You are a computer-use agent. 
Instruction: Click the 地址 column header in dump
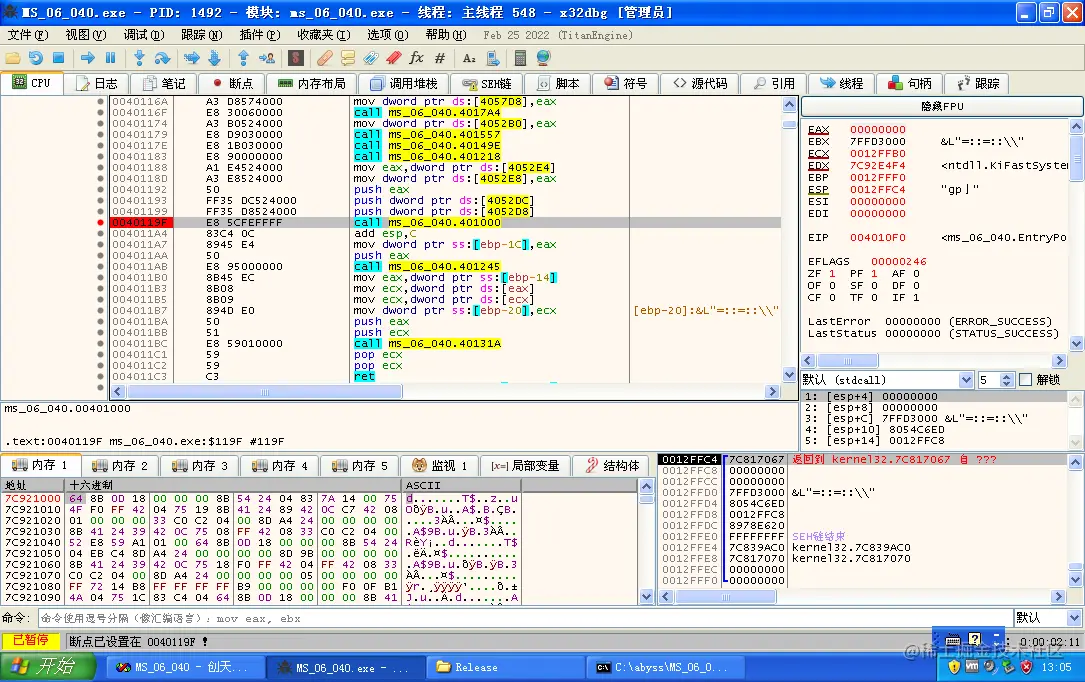tap(33, 486)
